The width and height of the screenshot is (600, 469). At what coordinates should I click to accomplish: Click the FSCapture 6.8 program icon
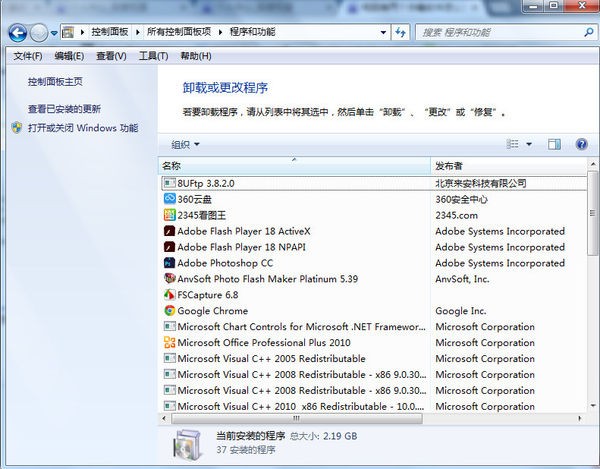click(169, 295)
